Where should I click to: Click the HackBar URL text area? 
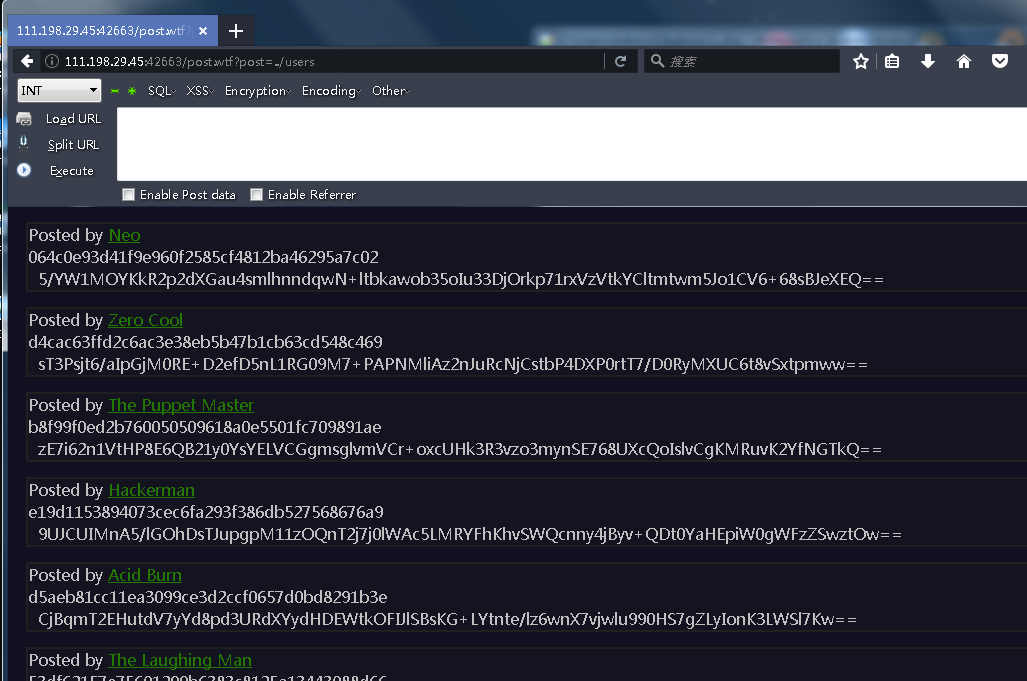click(571, 144)
